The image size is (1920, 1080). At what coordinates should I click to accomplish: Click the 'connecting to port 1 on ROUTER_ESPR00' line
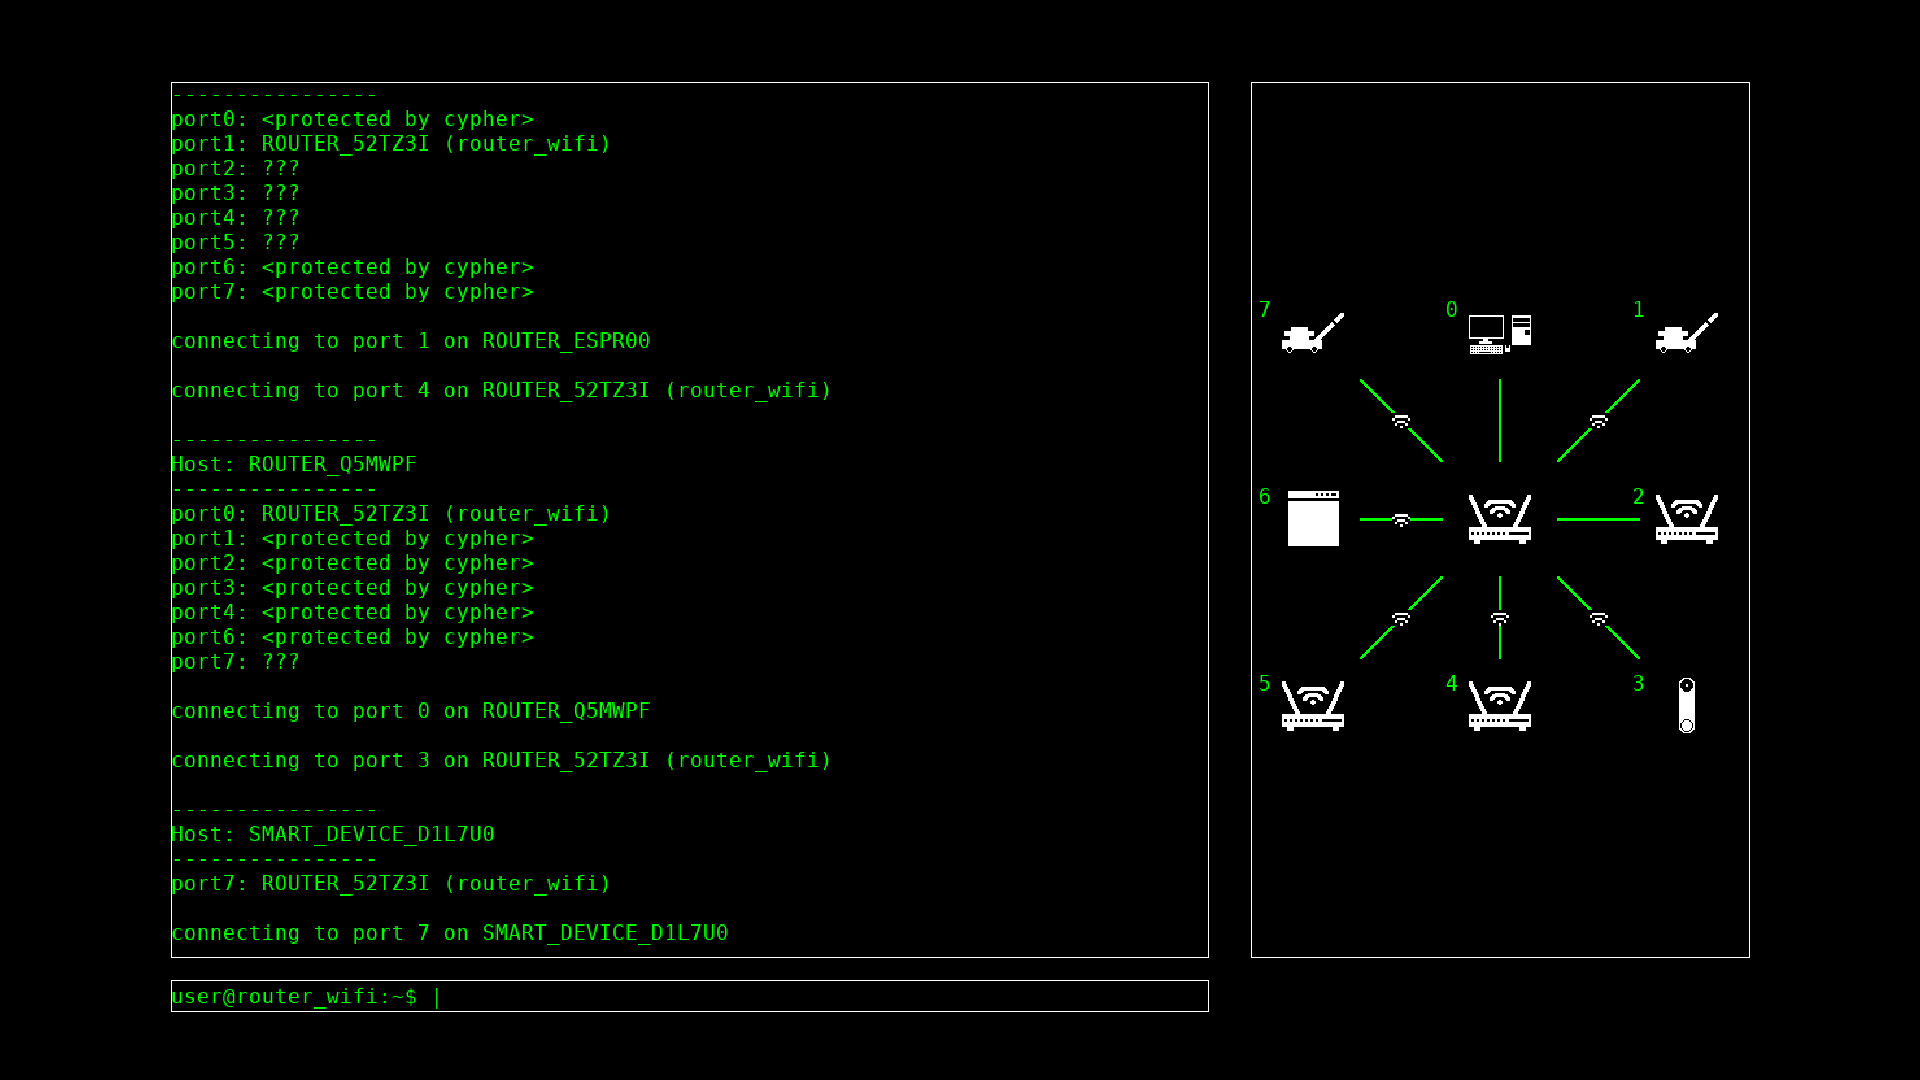[410, 341]
